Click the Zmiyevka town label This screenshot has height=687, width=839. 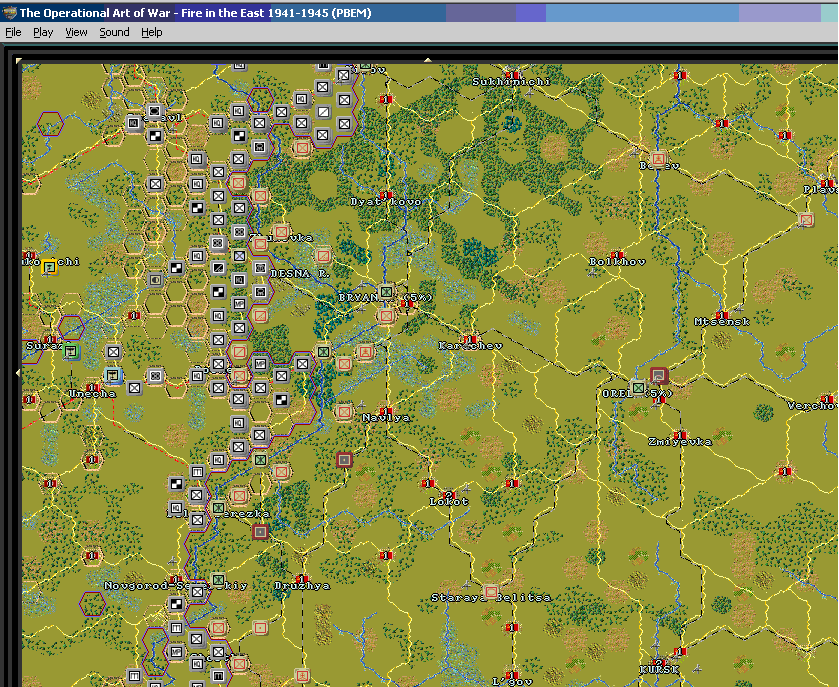pyautogui.click(x=680, y=441)
